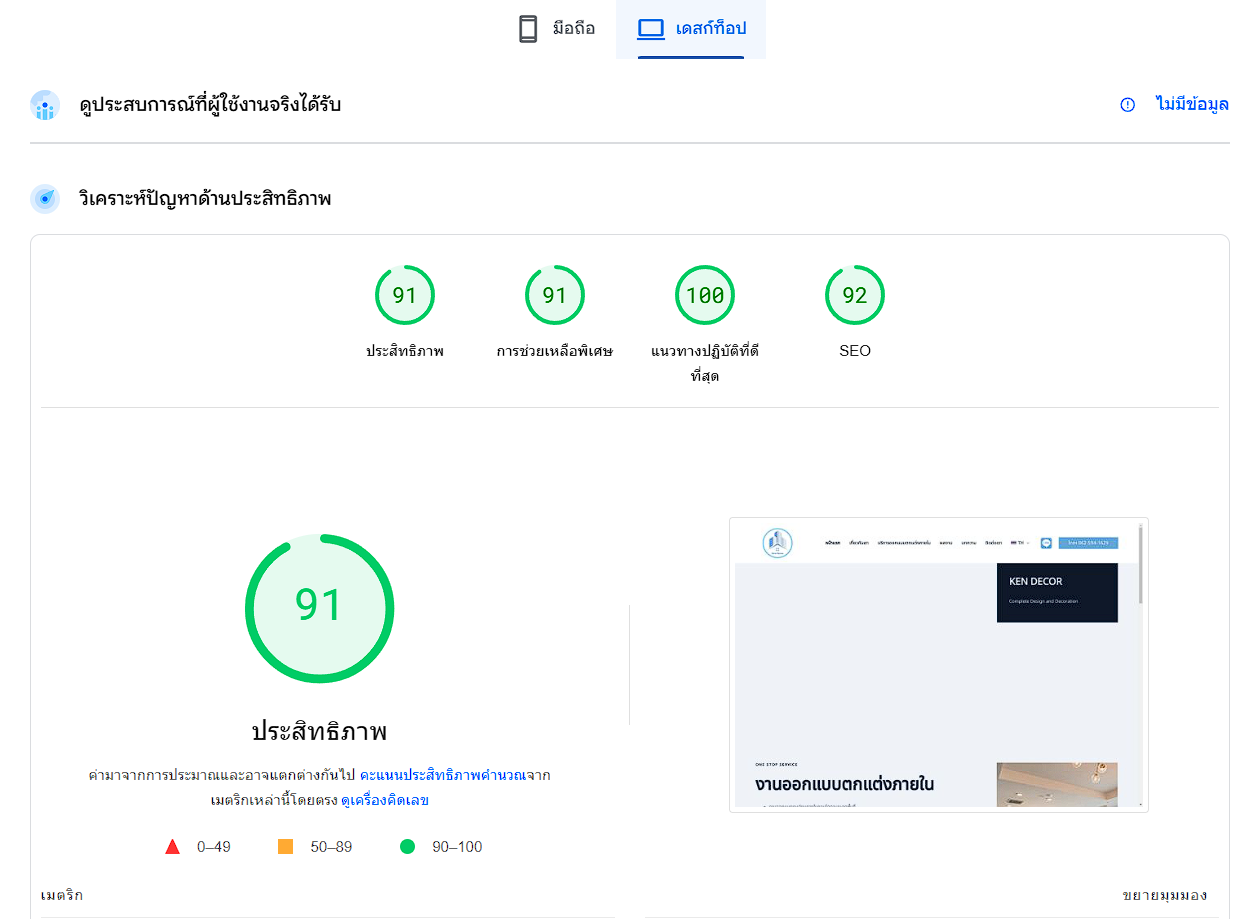Click the วิเคราะห์ปัญหาด้านประสิทธิภาพ heading

205,199
